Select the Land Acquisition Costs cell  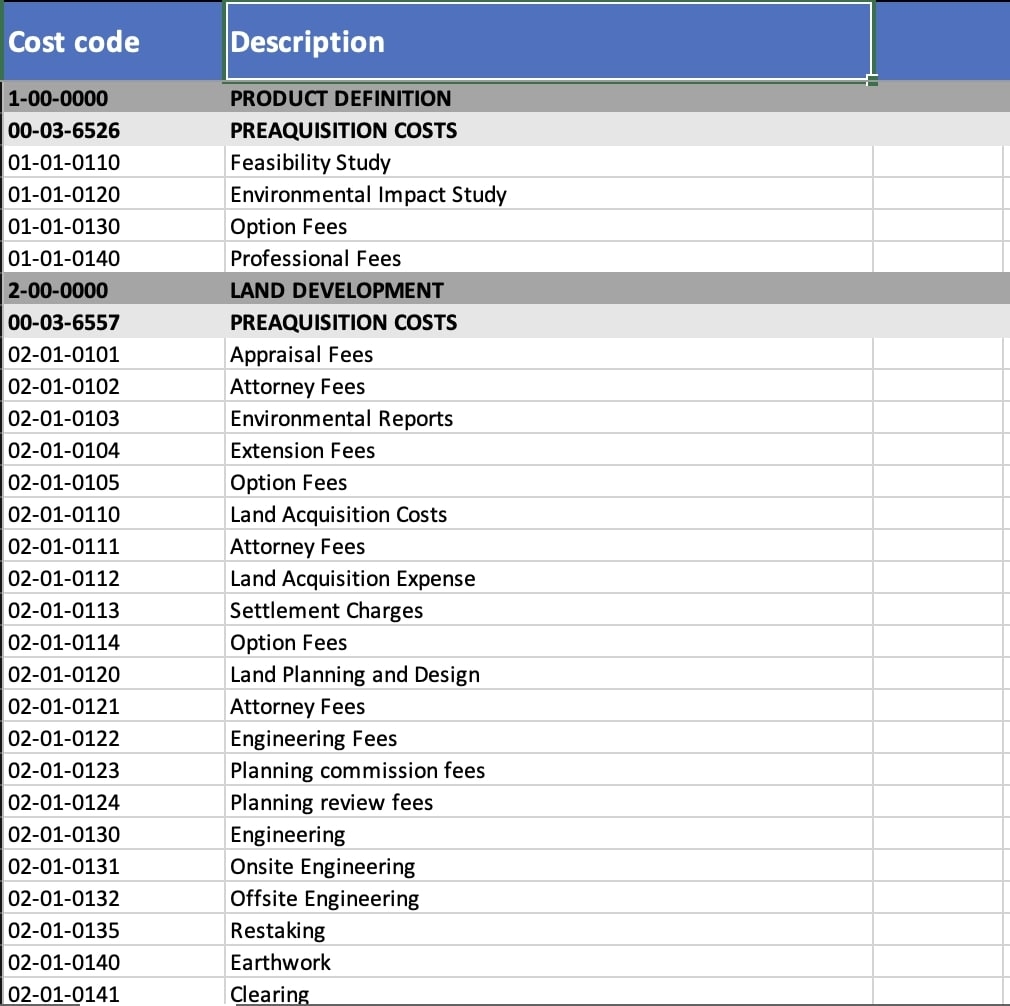(548, 514)
